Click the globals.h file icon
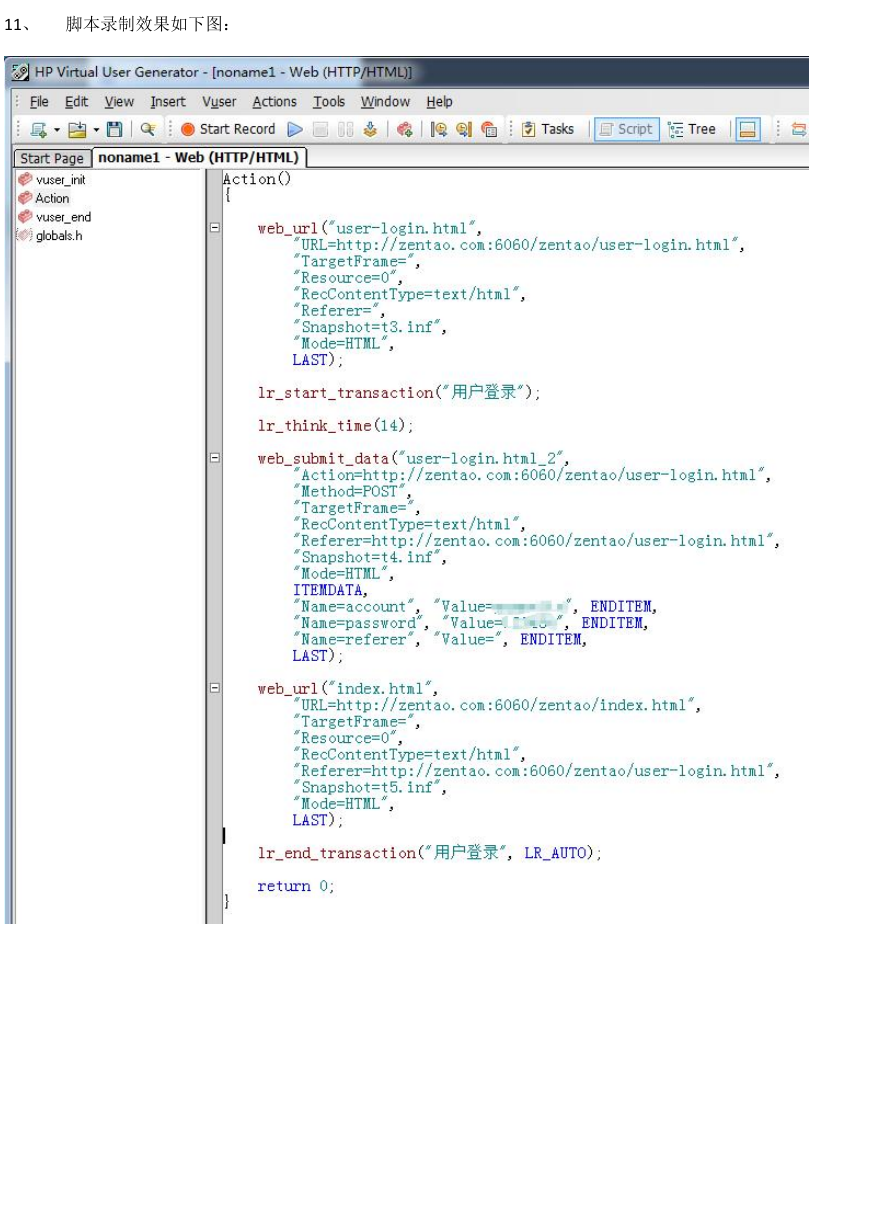Image resolution: width=869 pixels, height=1228 pixels. click(x=25, y=236)
